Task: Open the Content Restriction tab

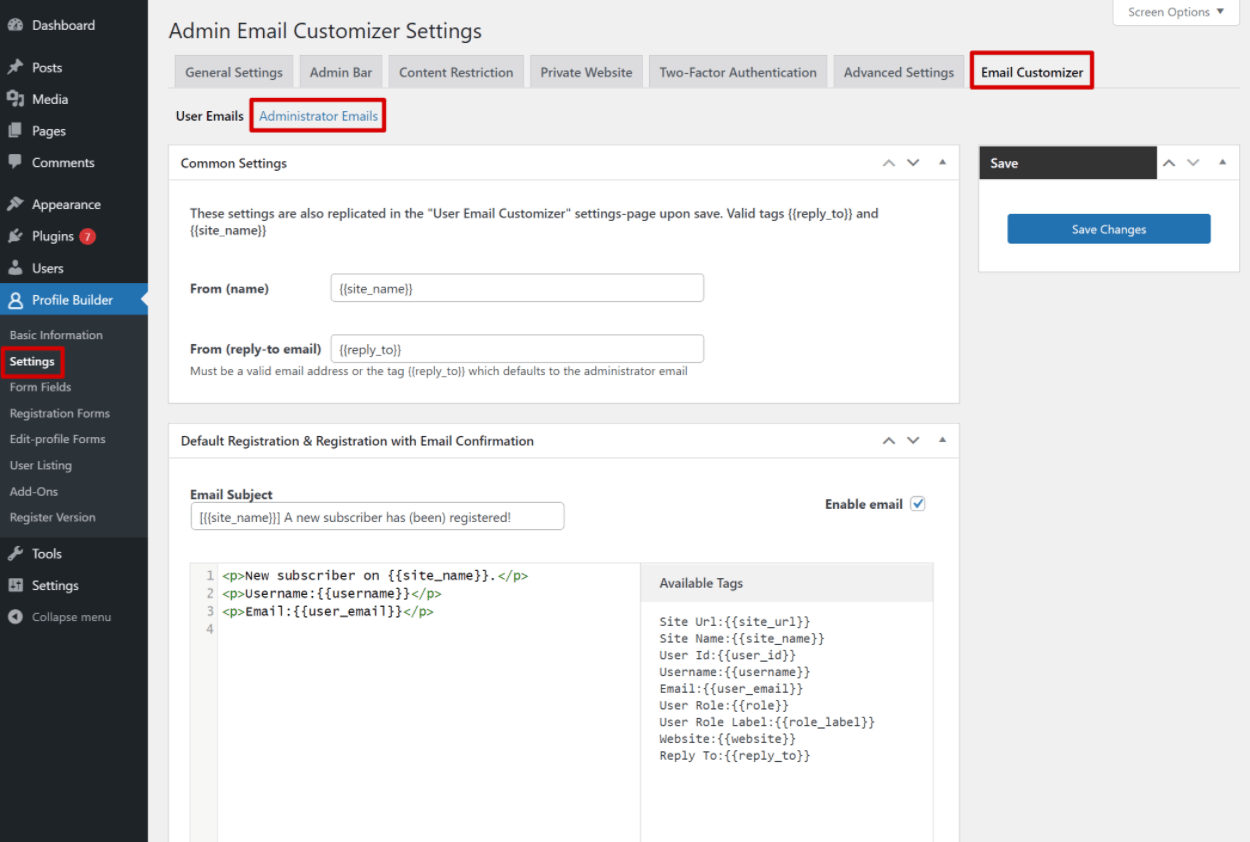Action: point(456,72)
